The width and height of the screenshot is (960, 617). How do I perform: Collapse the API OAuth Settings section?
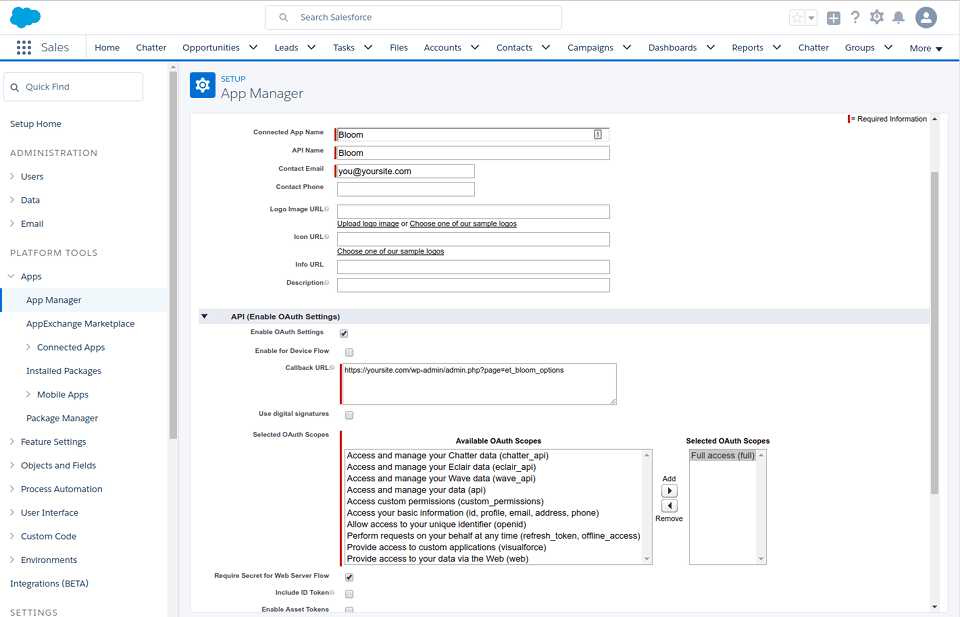click(x=204, y=316)
